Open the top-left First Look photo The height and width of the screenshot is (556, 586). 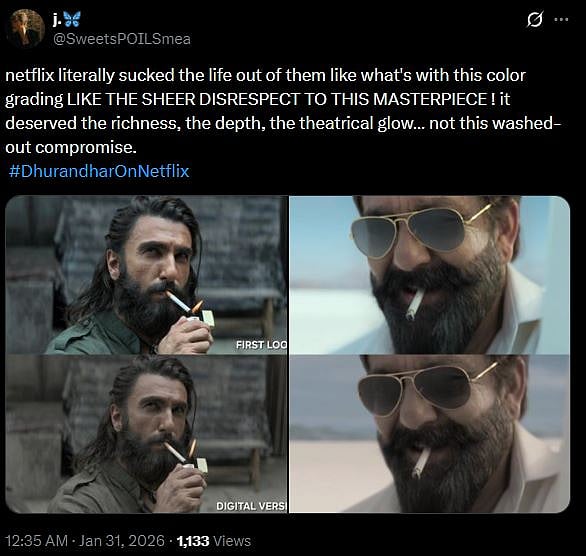[146, 275]
